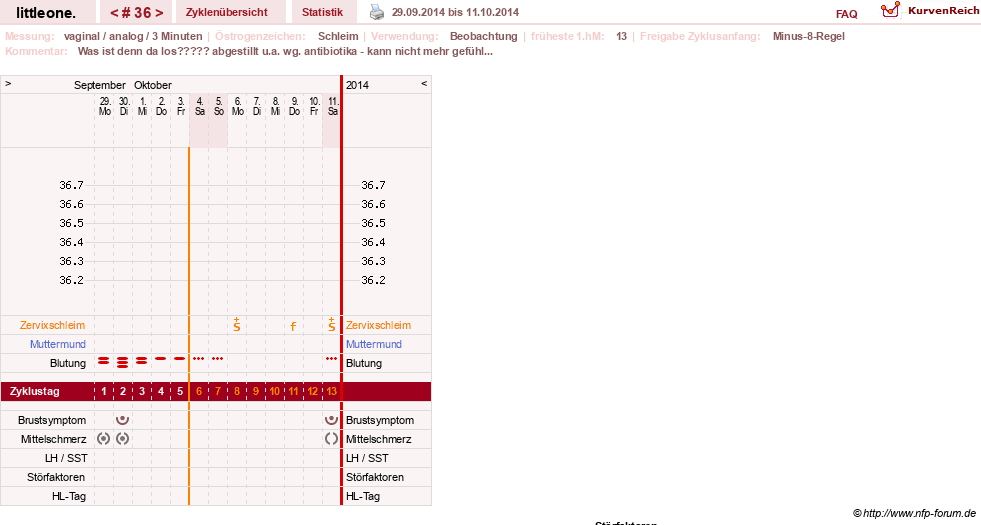Click the left 'Störfaktoren' row label

coord(56,477)
